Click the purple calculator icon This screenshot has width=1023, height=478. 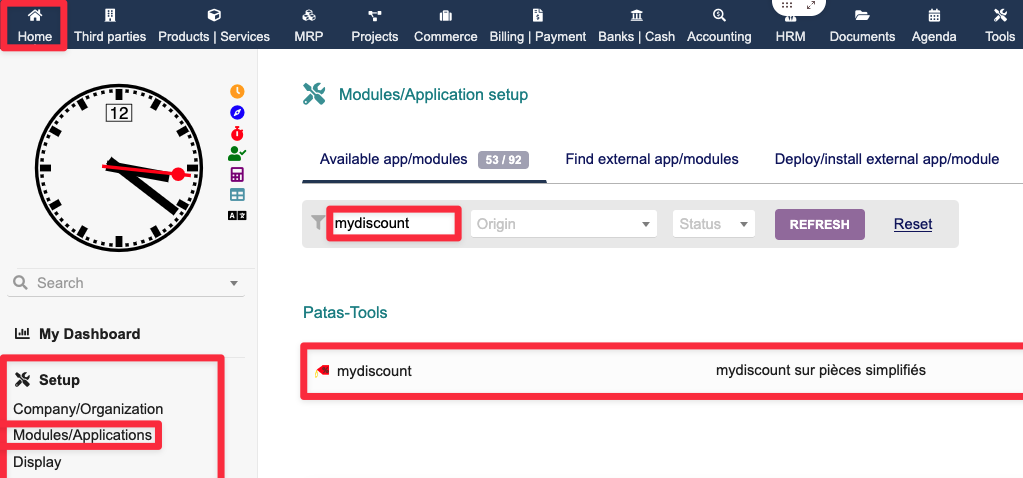[237, 174]
